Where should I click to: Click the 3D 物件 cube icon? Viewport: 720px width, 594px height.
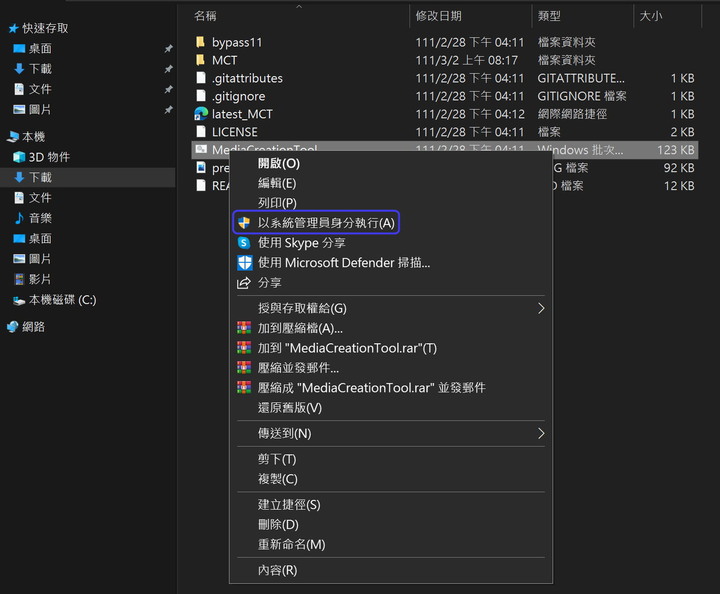coord(19,157)
